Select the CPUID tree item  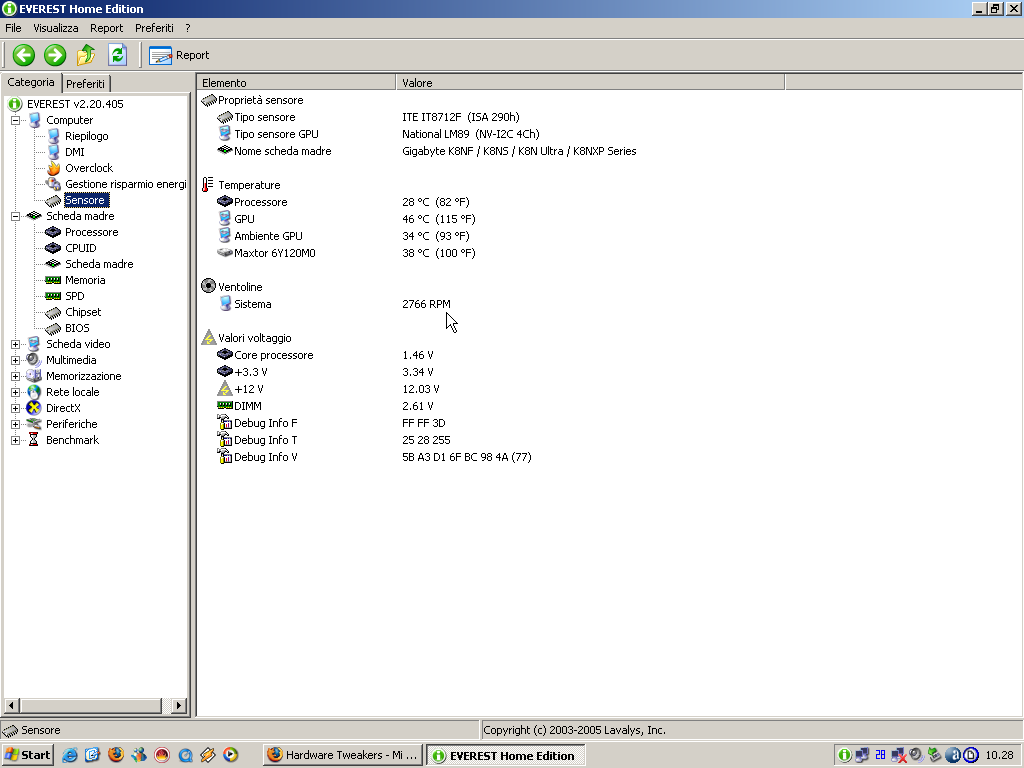point(80,248)
